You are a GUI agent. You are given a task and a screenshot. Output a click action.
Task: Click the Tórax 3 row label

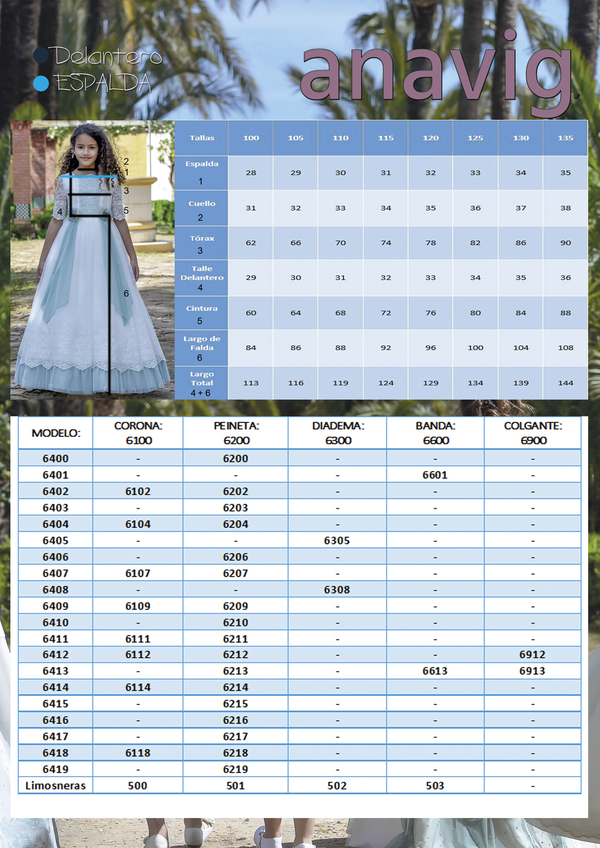pyautogui.click(x=202, y=244)
